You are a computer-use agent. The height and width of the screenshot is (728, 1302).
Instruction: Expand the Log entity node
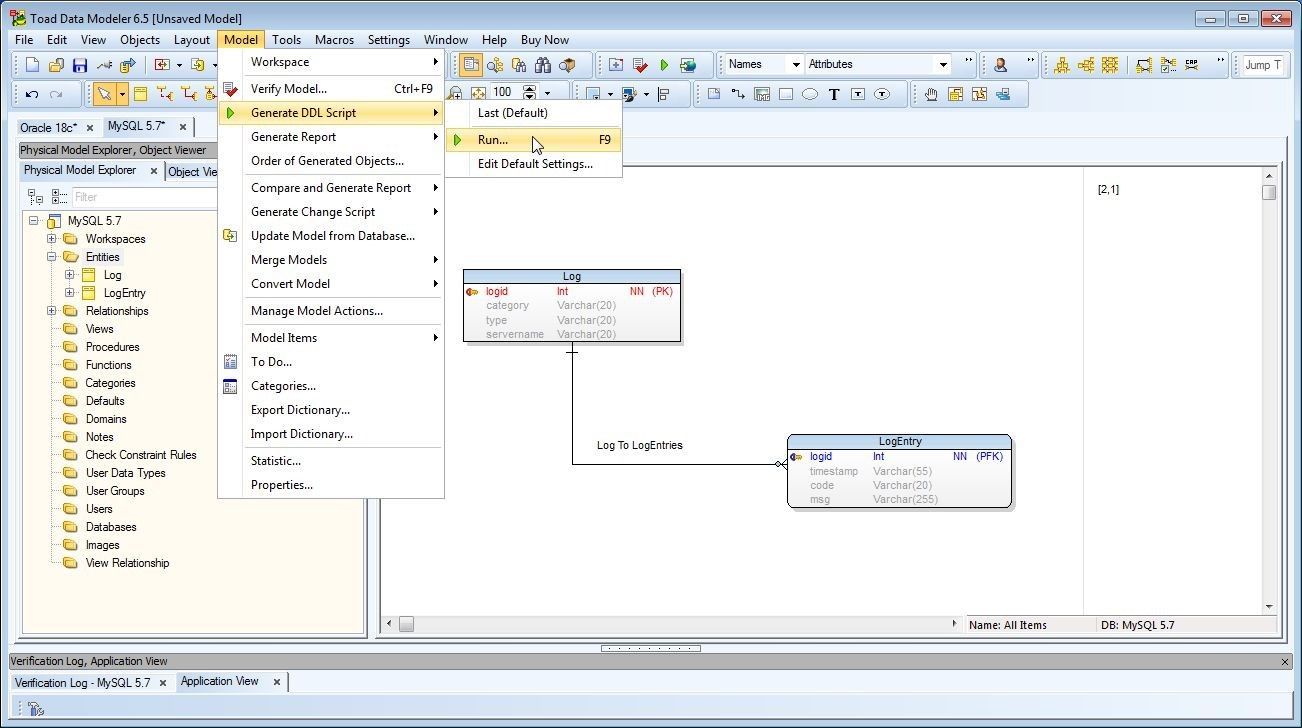(70, 275)
